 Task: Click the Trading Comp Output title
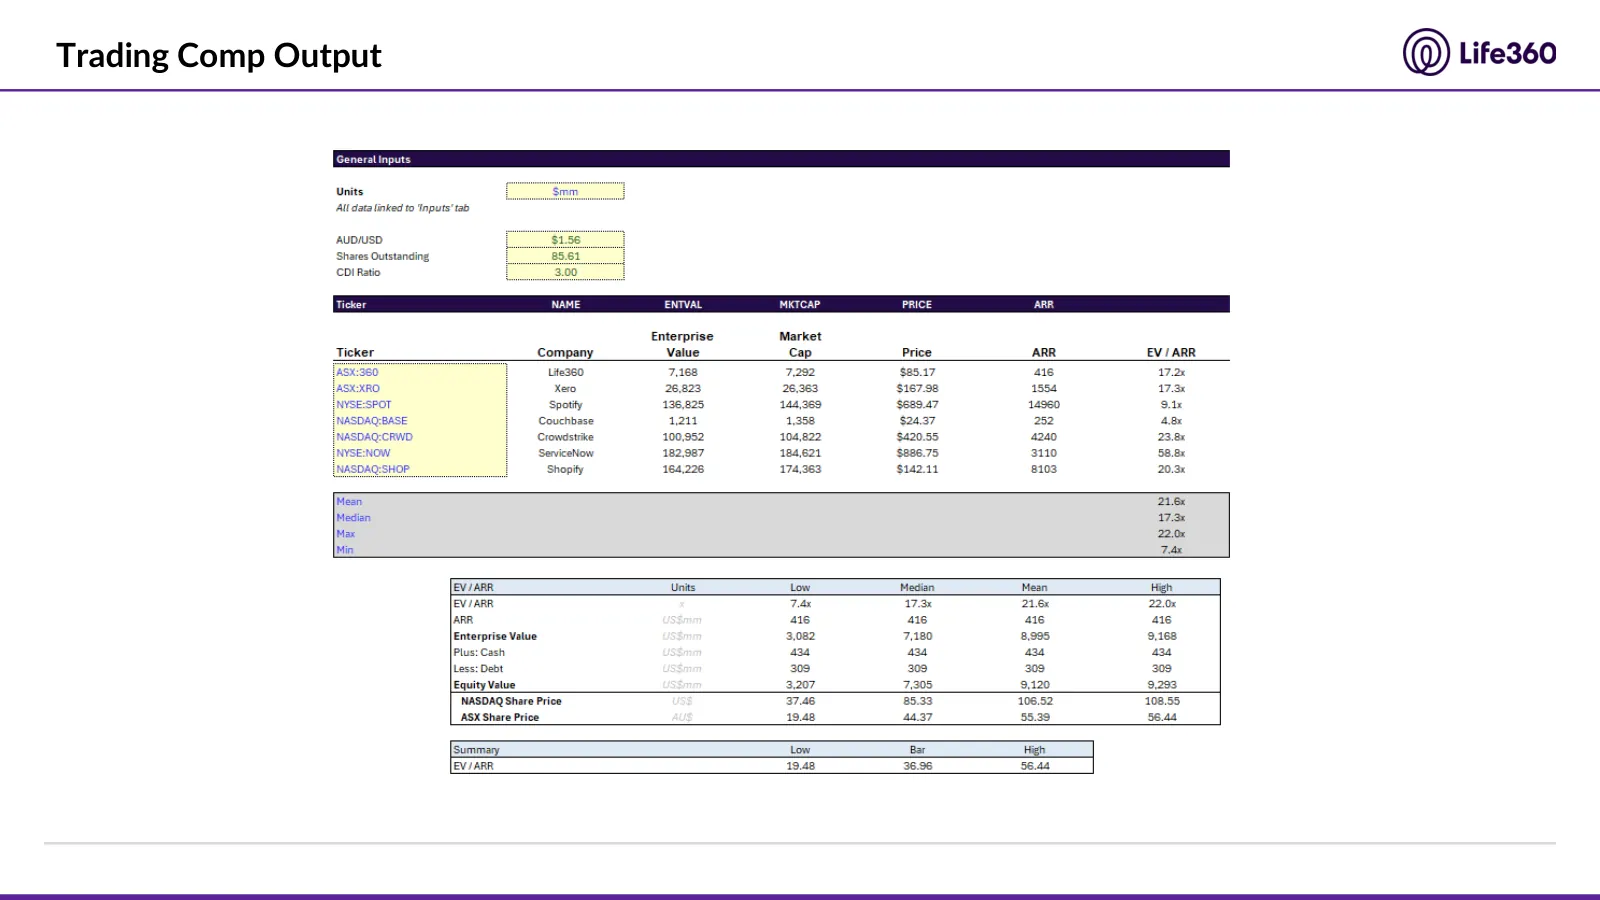click(x=219, y=55)
